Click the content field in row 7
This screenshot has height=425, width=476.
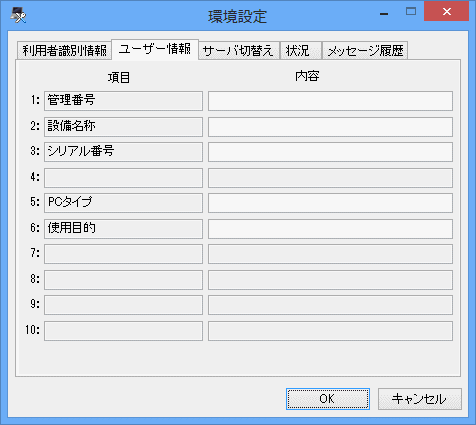click(330, 254)
